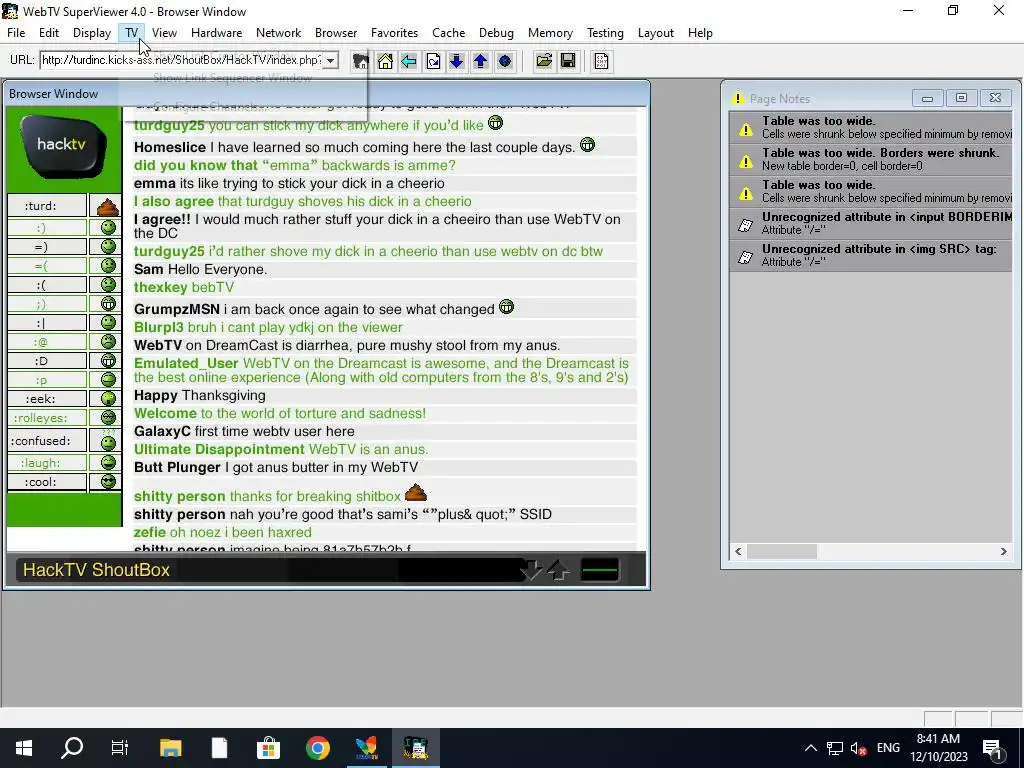Open File Explorer from the taskbar

170,748
